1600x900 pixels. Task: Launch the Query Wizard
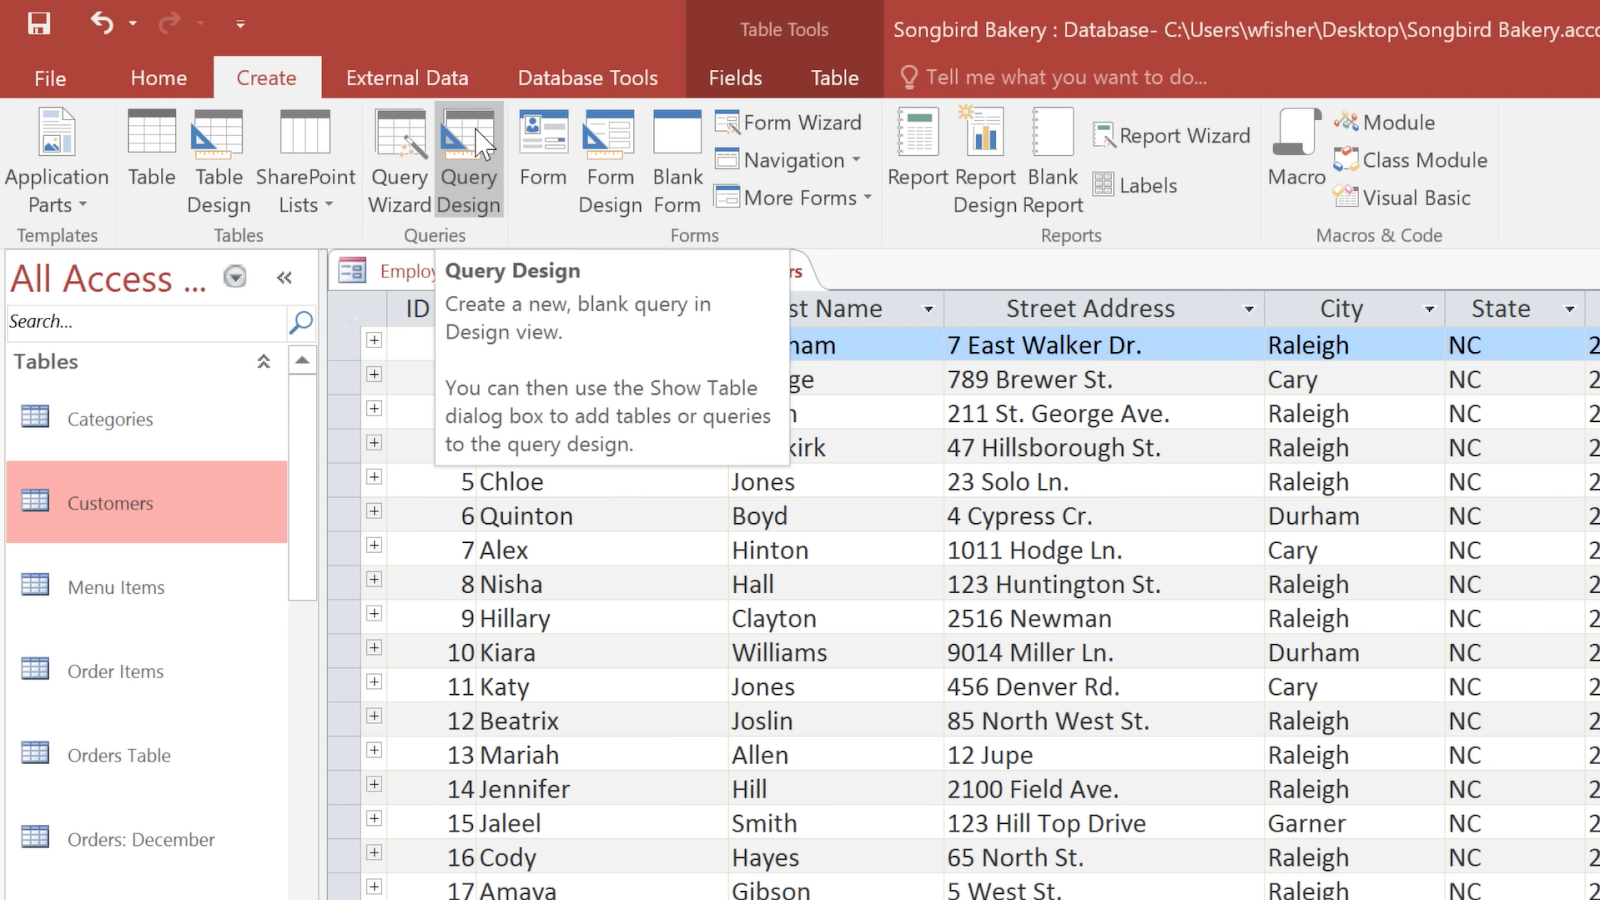pyautogui.click(x=399, y=160)
